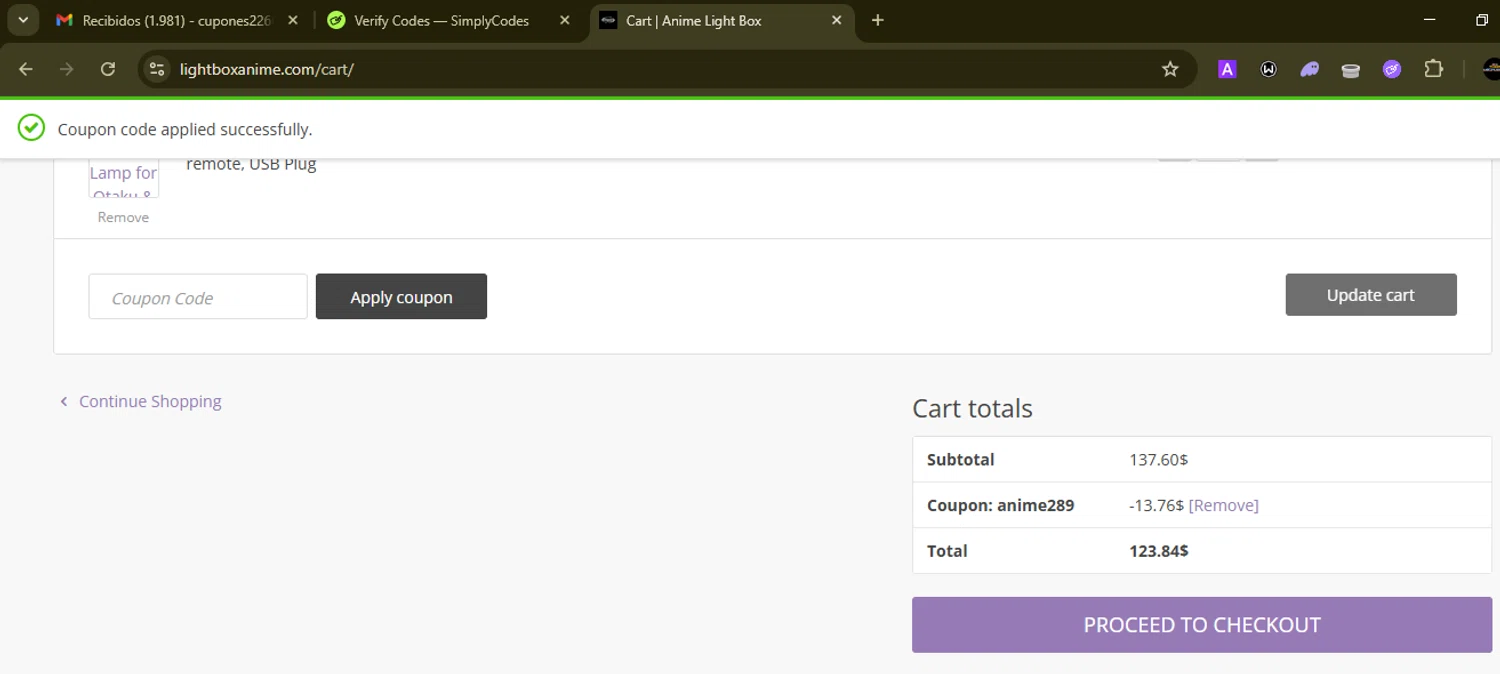Open the circular W extension icon
The width and height of the screenshot is (1500, 674).
pyautogui.click(x=1268, y=69)
